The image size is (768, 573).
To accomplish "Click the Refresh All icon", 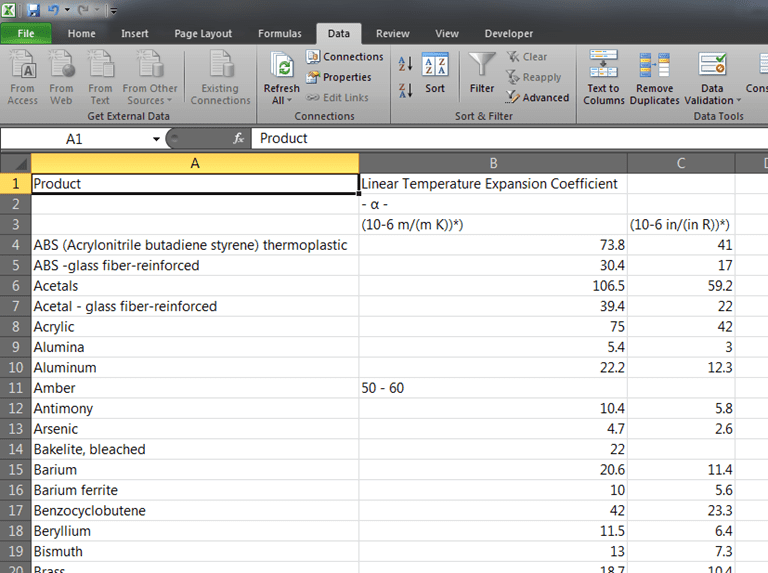I will 282,66.
